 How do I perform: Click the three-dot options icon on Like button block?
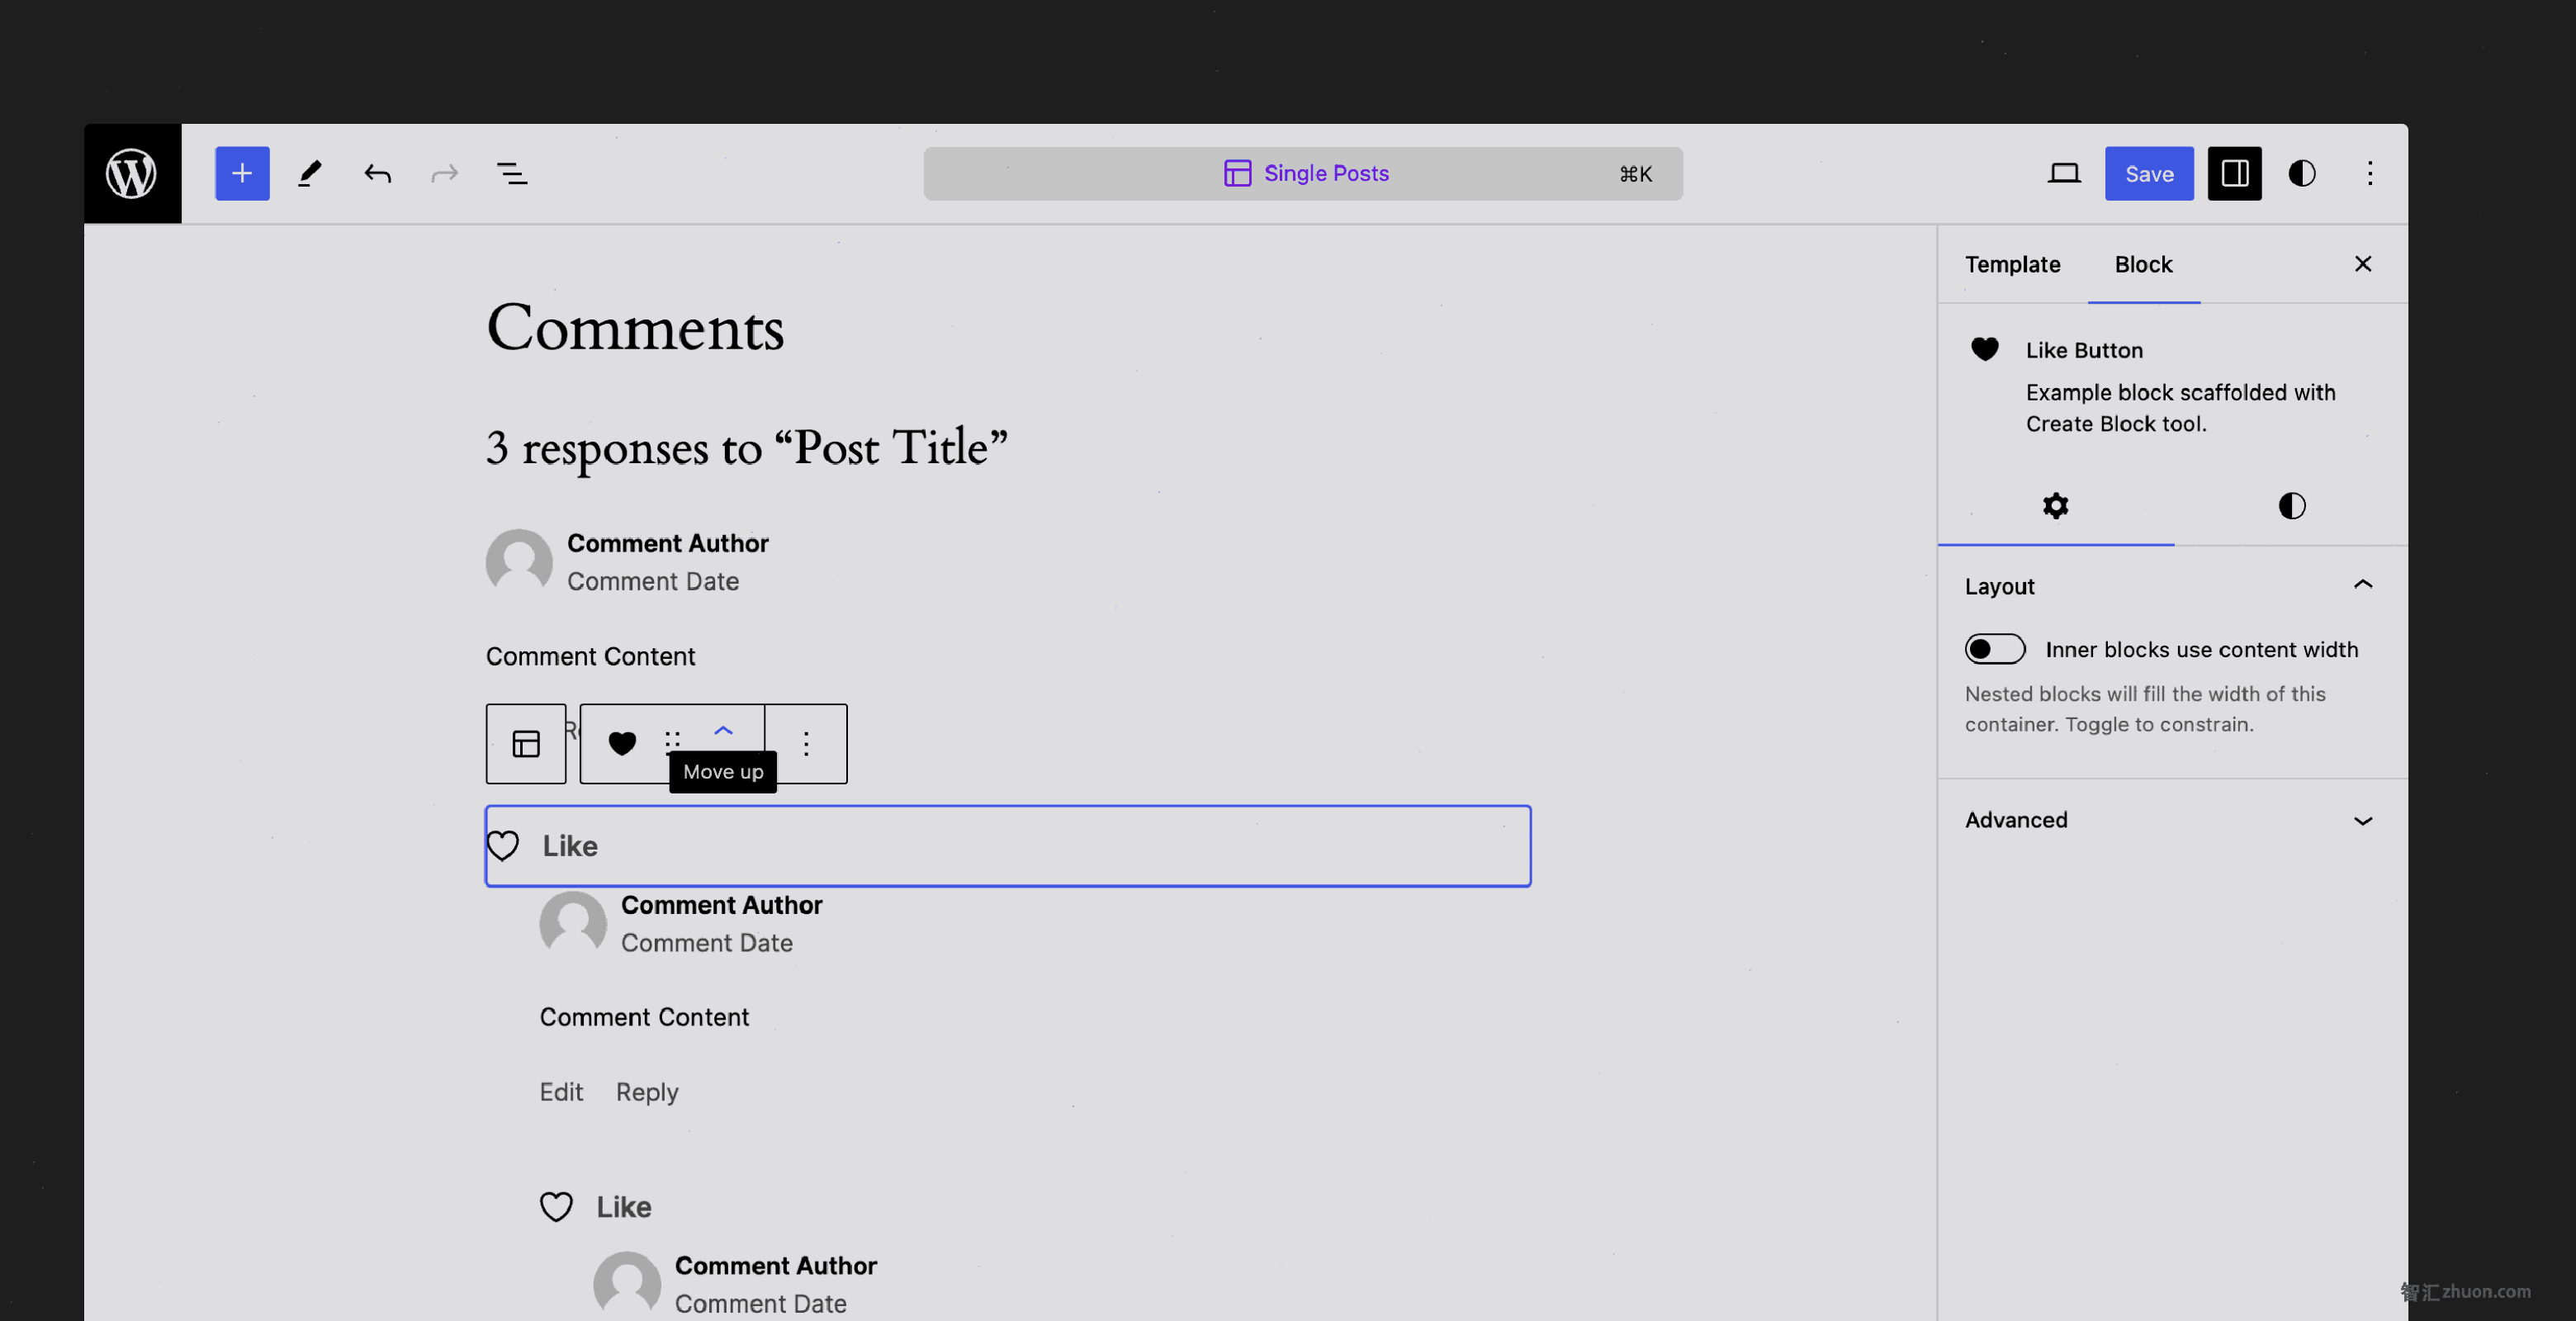[x=807, y=743]
